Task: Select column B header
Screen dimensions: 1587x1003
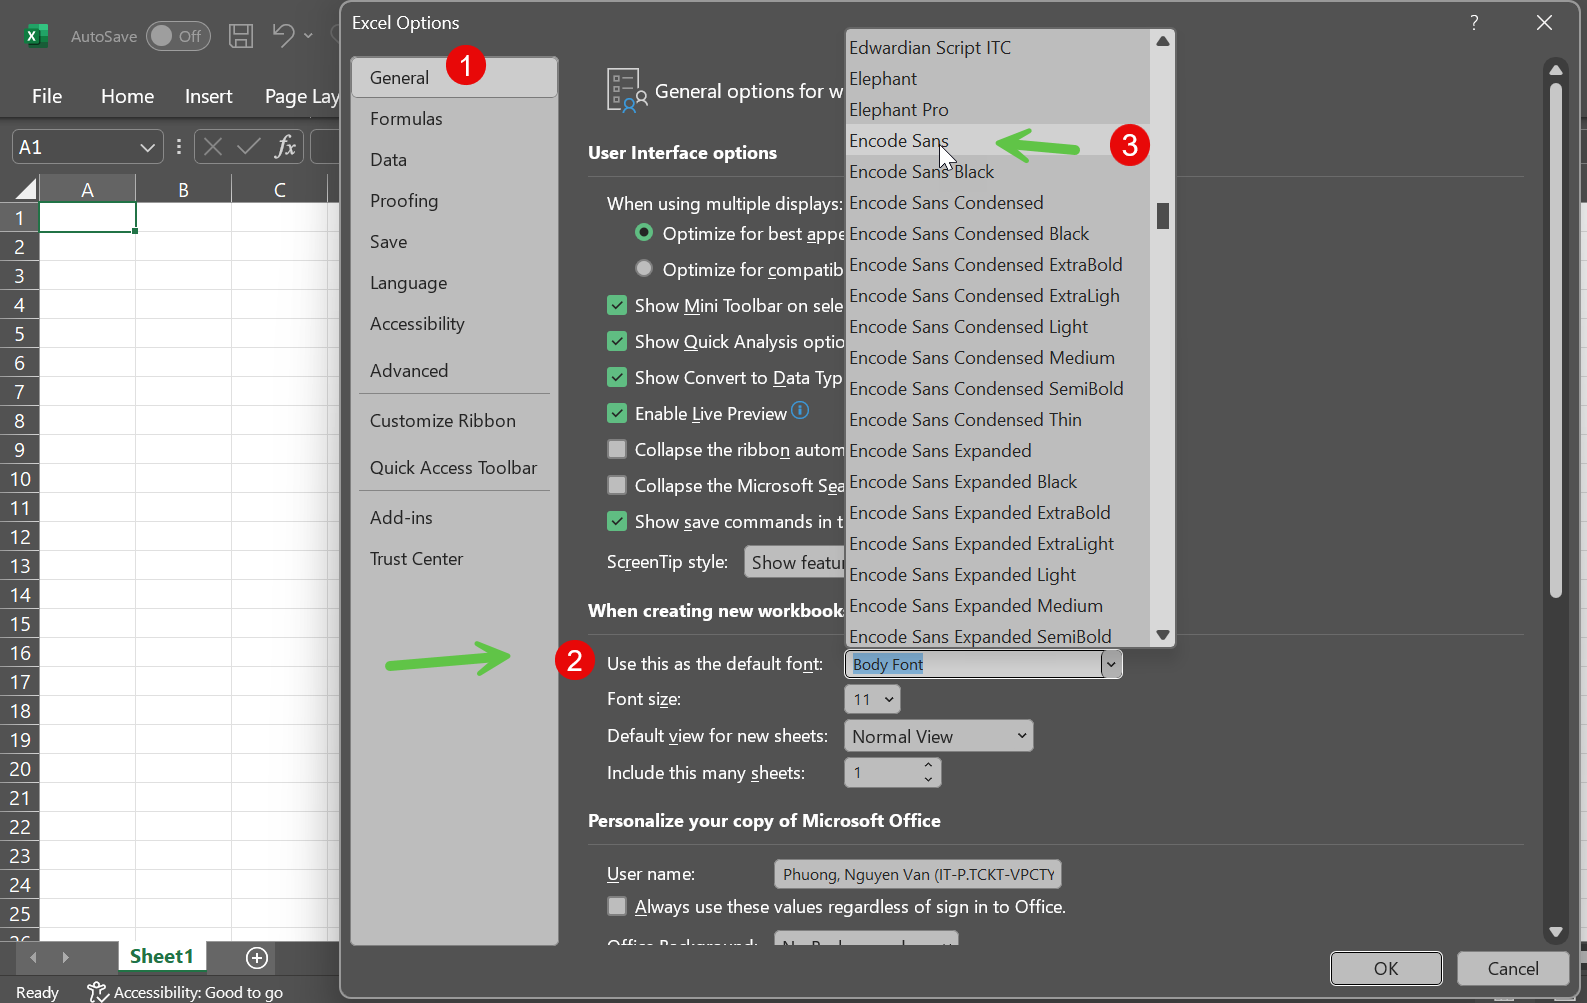Action: tap(184, 189)
